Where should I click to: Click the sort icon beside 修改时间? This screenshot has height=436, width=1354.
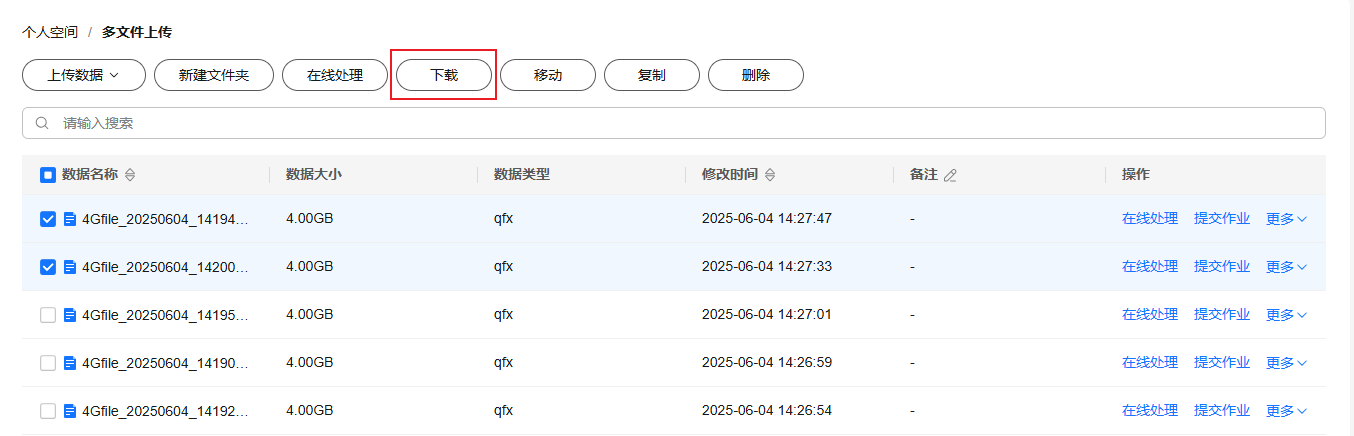coord(770,175)
